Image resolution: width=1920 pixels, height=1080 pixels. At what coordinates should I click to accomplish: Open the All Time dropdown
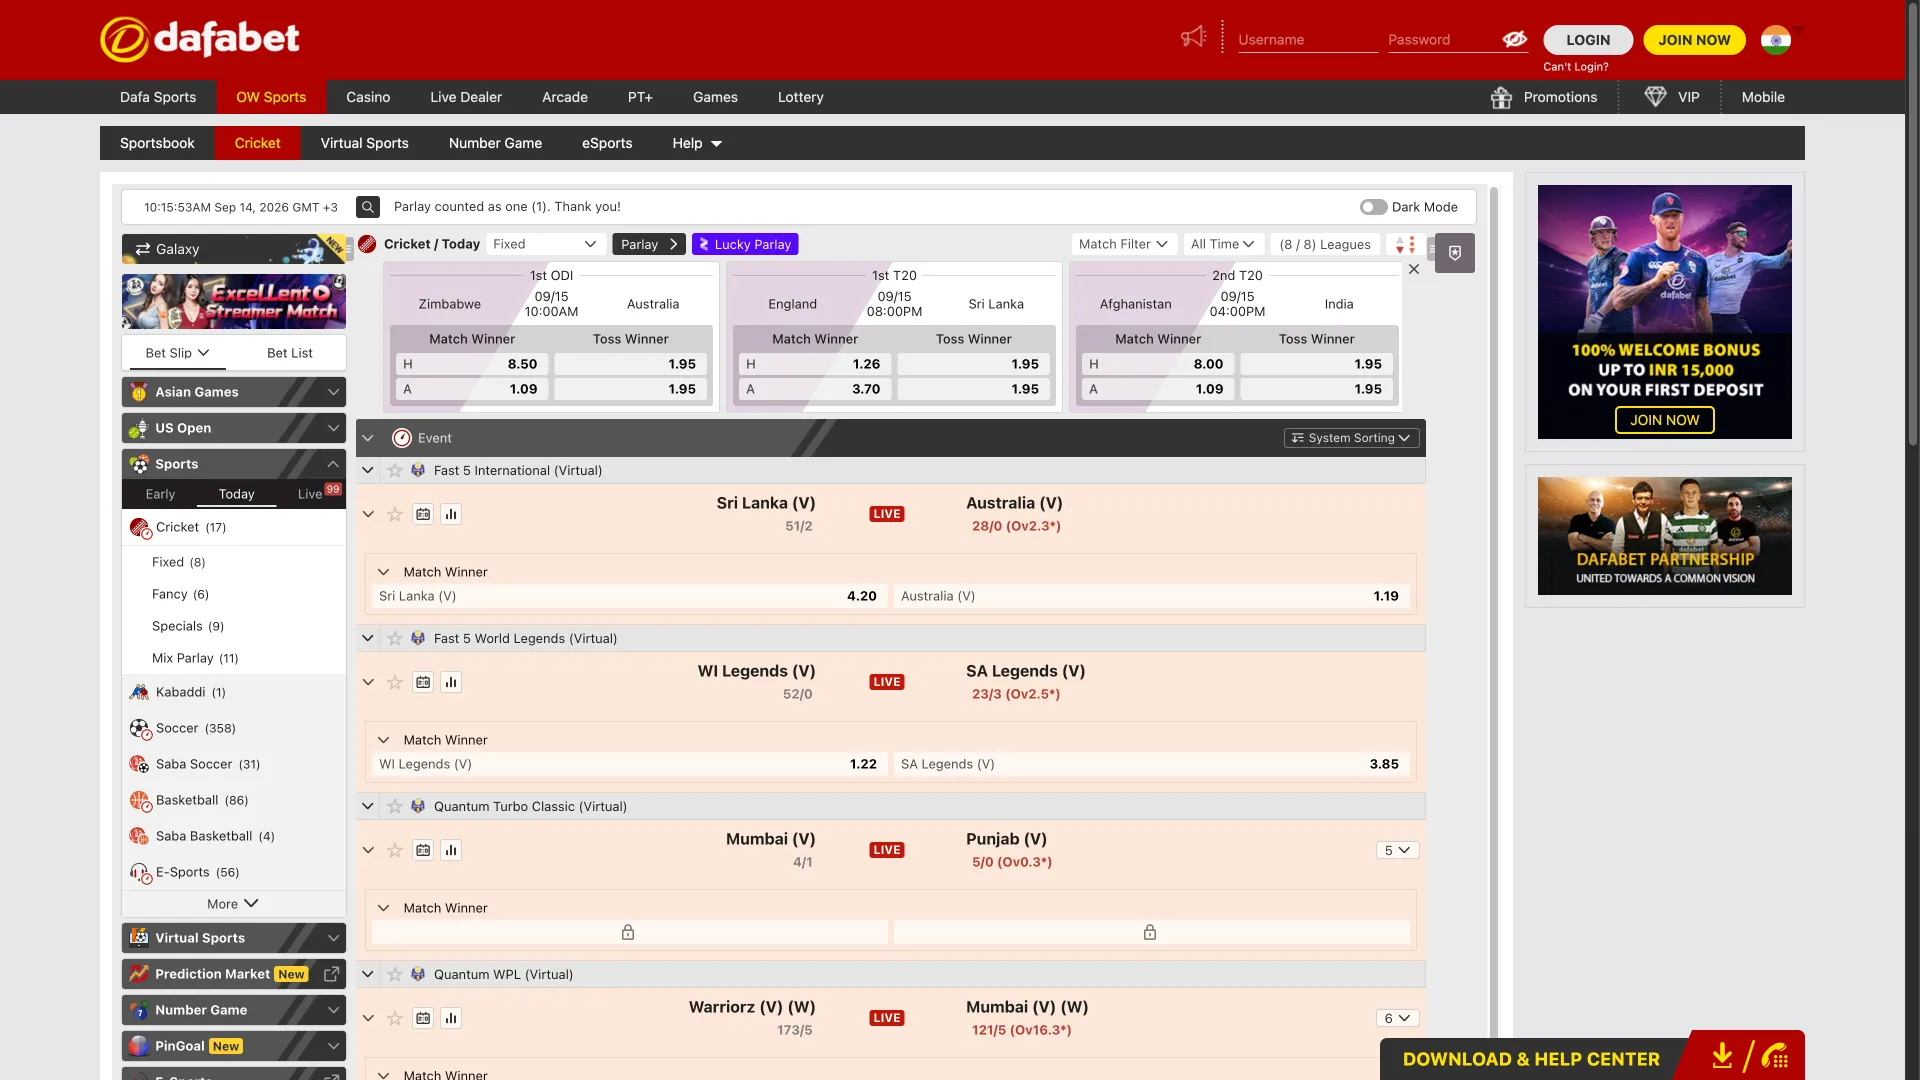pyautogui.click(x=1222, y=244)
